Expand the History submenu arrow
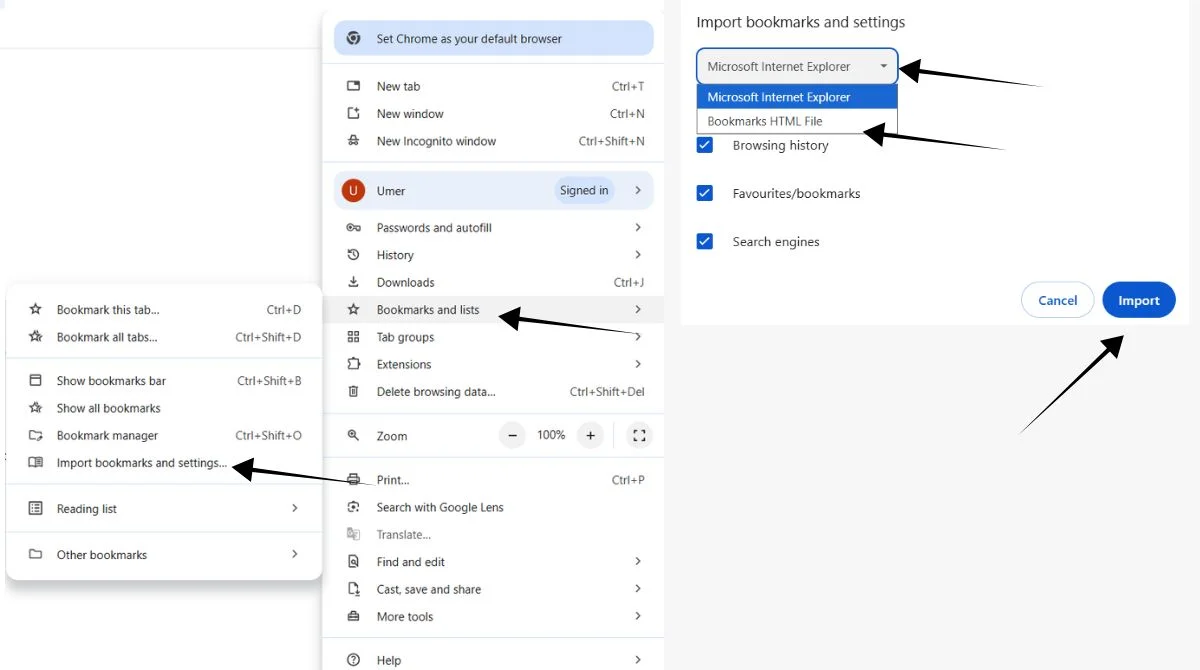Screen dimensions: 1200x670 [638, 255]
